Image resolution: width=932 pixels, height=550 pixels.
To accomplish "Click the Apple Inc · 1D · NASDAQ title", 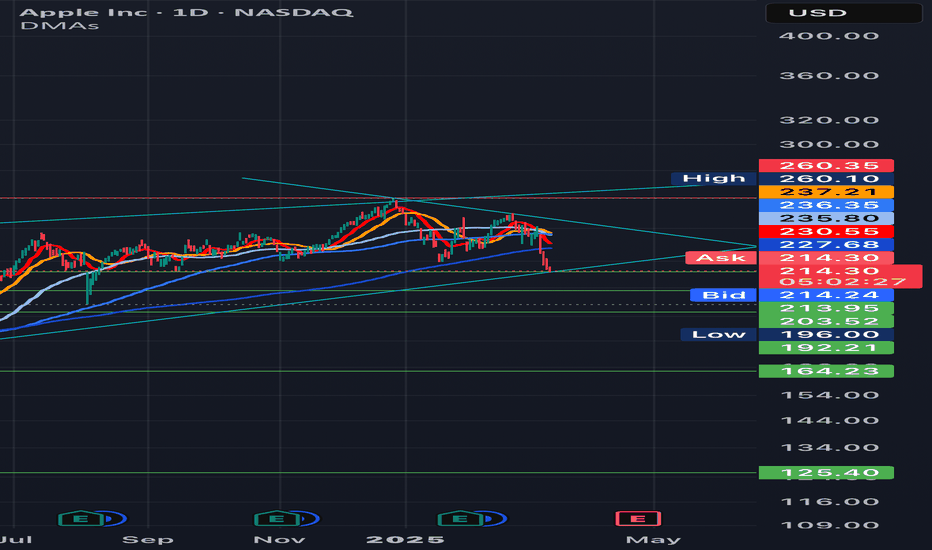I will point(187,12).
